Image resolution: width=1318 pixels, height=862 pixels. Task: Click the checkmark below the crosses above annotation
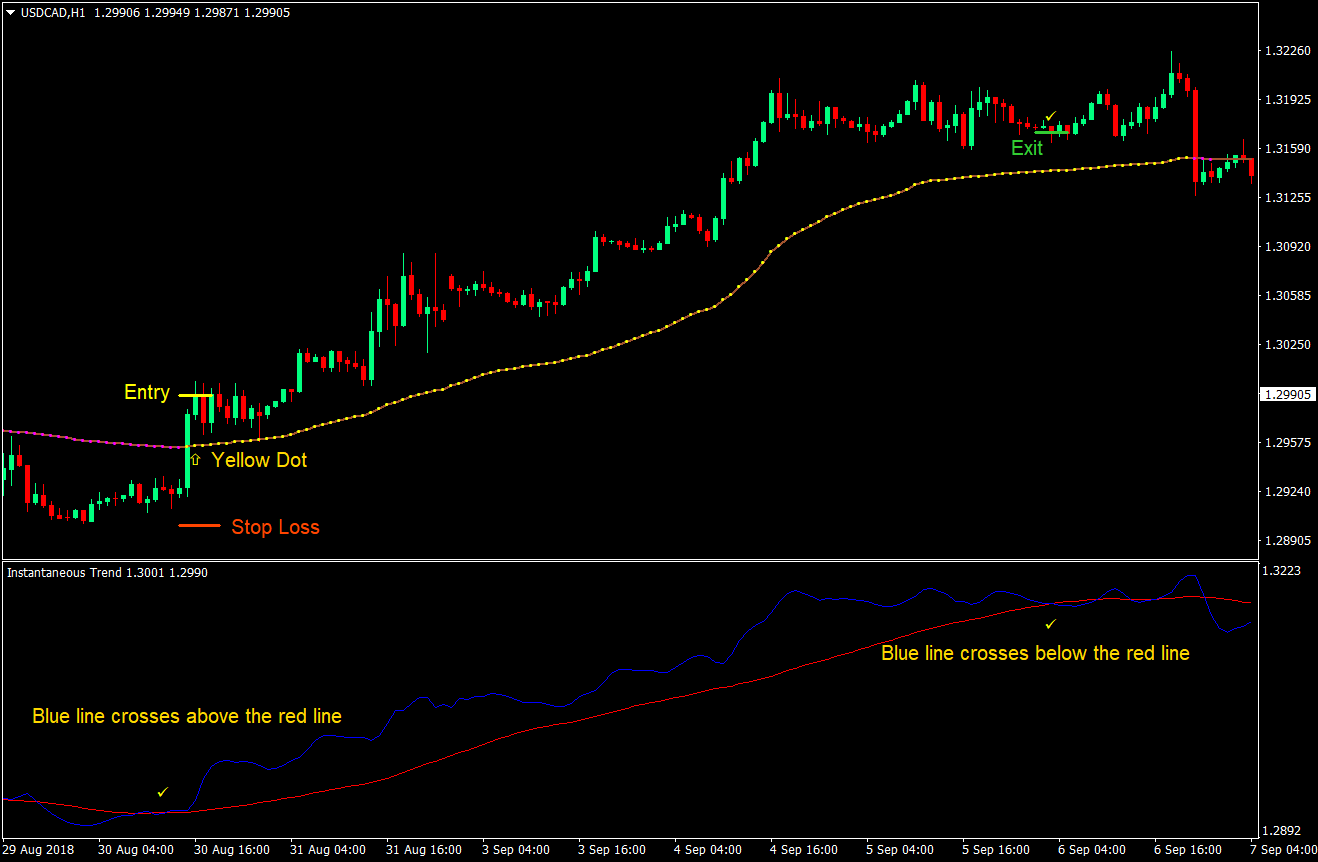(x=163, y=792)
